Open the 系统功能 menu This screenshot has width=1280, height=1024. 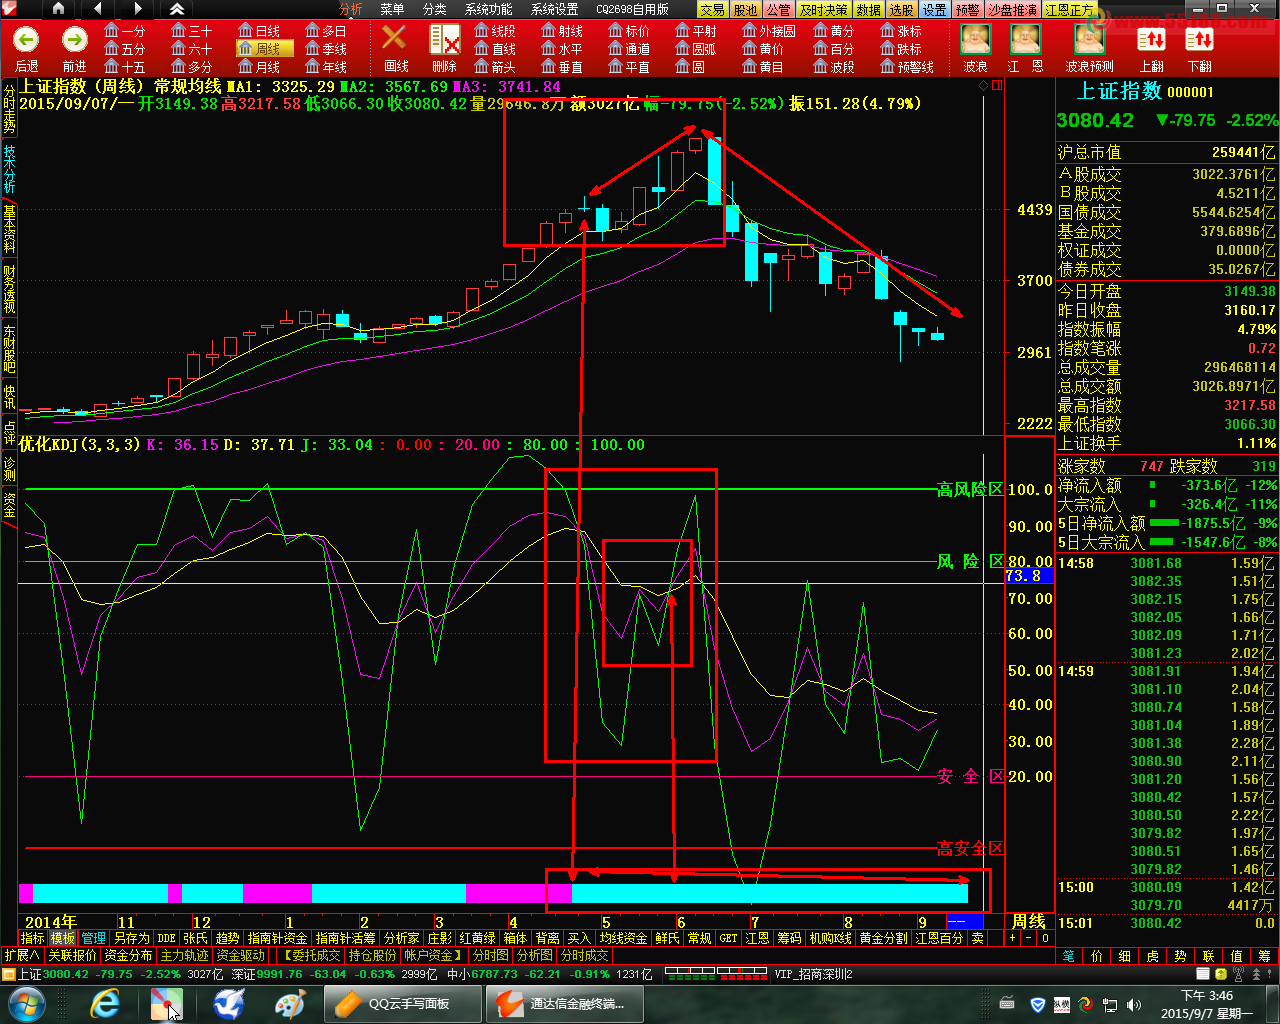489,9
